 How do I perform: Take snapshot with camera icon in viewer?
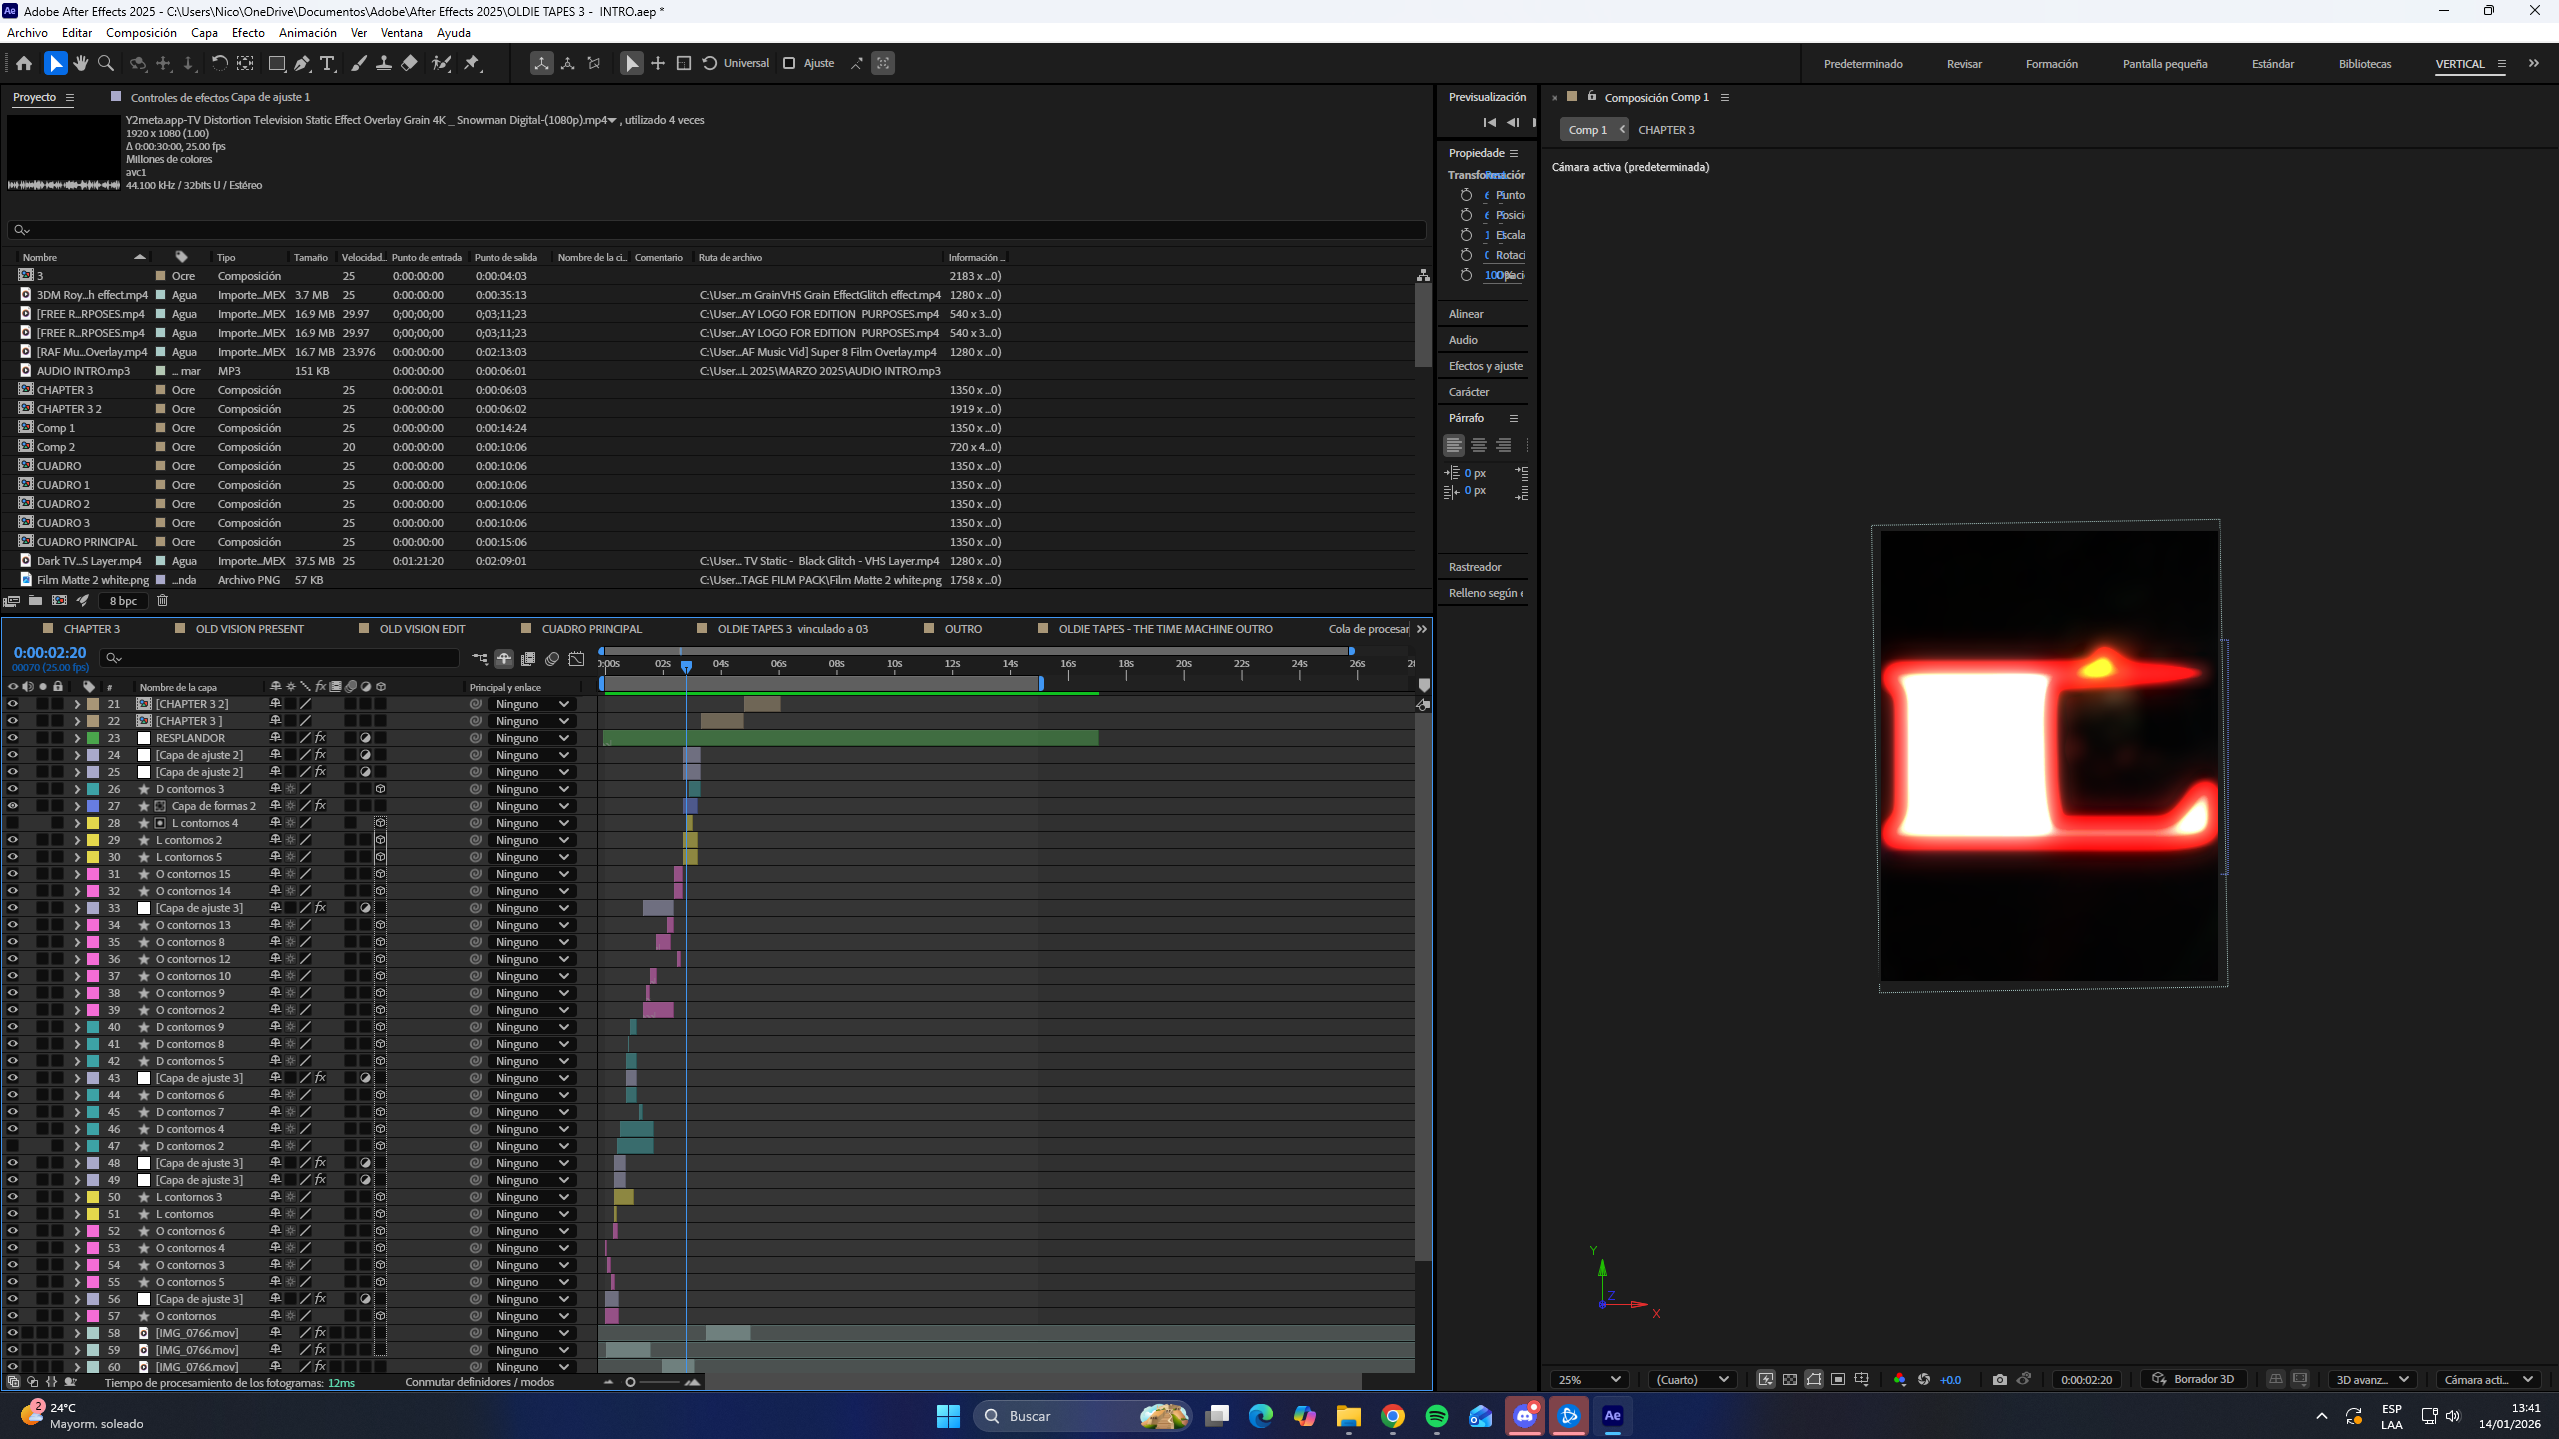(x=1999, y=1379)
